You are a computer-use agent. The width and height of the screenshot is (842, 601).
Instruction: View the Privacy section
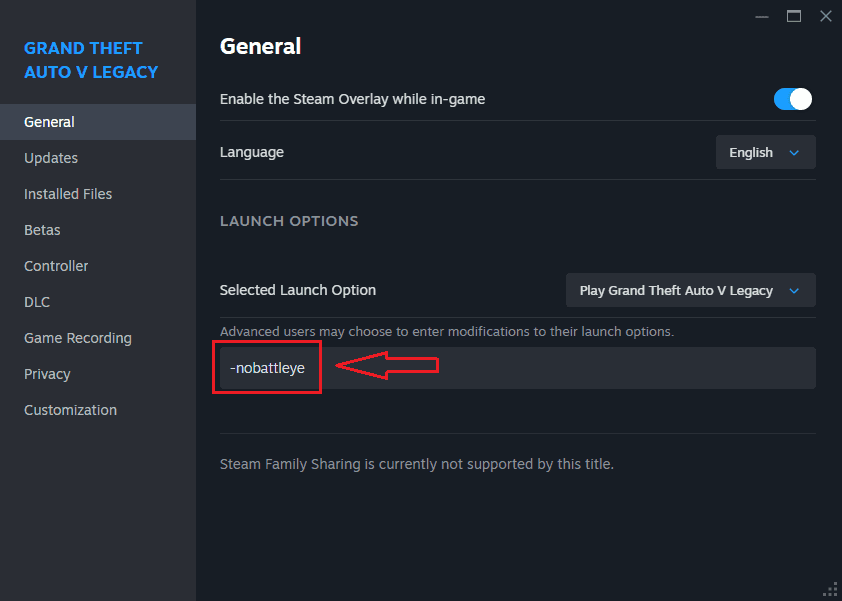click(x=47, y=374)
